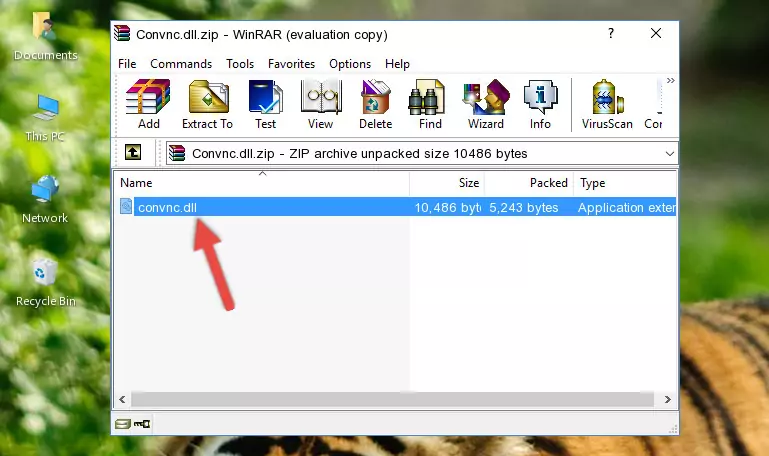This screenshot has width=769, height=456.
Task: Click the horizontal scrollbar right arrow
Action: (667, 399)
